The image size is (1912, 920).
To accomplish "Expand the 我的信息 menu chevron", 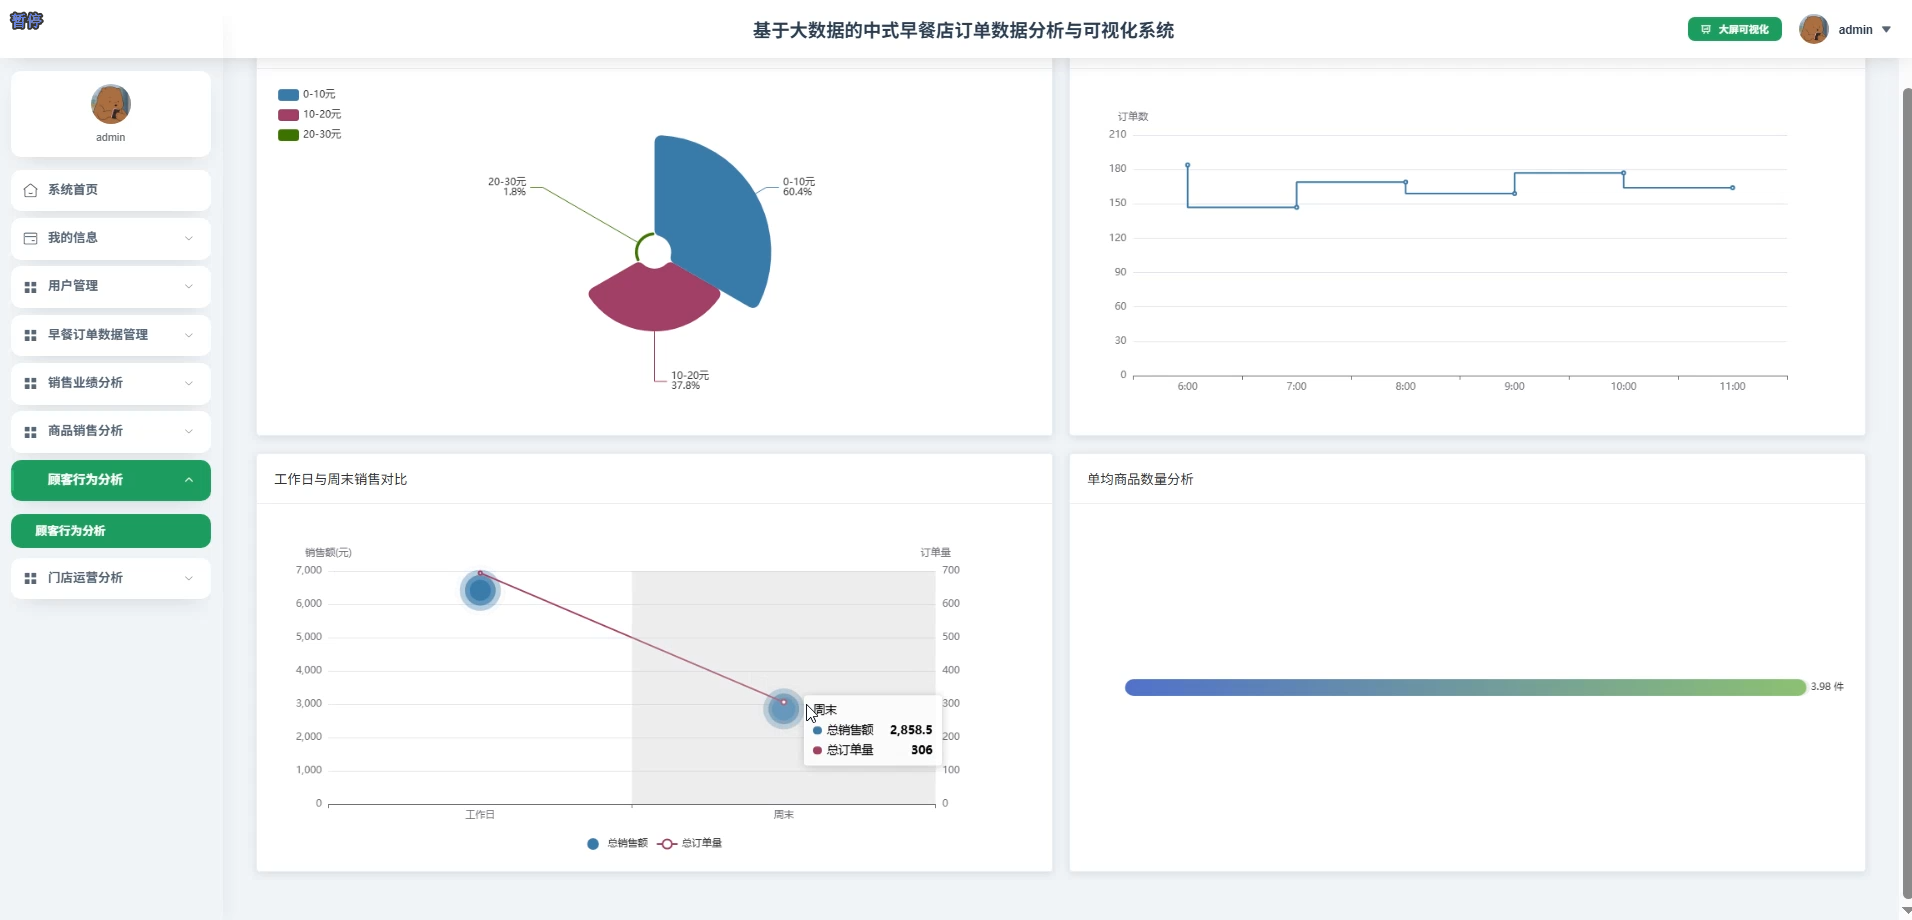I will (x=189, y=238).
